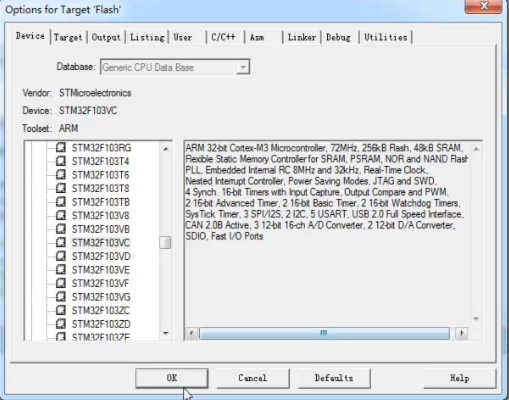Go to the Debug tab
The height and width of the screenshot is (400, 509).
338,37
